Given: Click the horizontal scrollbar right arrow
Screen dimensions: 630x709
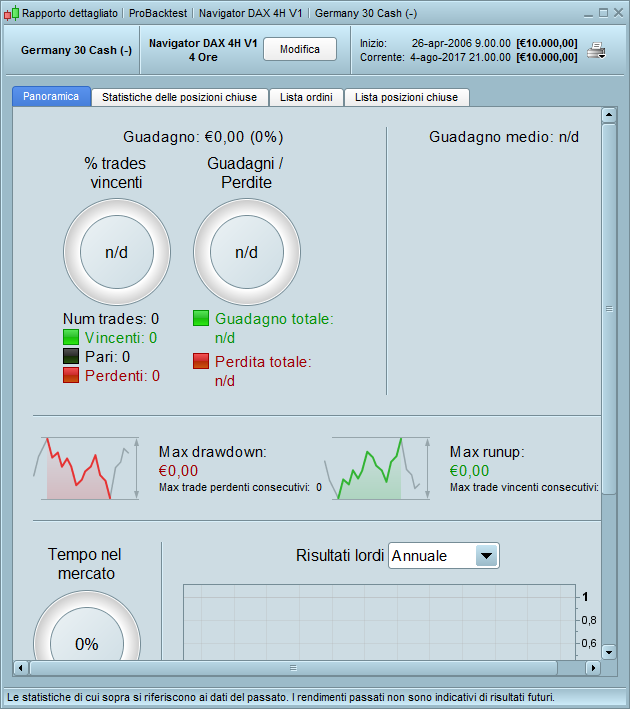Looking at the screenshot, I should point(593,667).
